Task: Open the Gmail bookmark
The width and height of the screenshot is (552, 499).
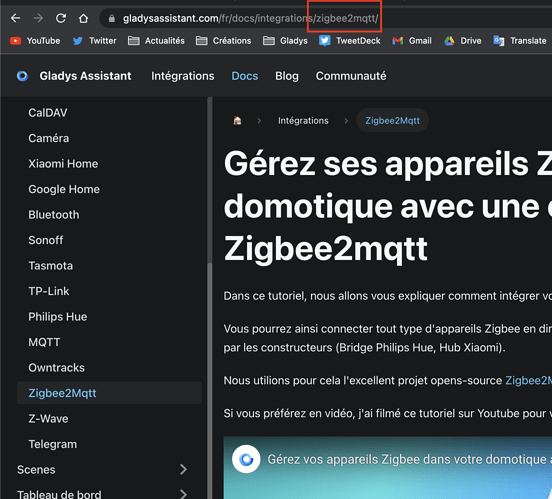Action: point(412,41)
